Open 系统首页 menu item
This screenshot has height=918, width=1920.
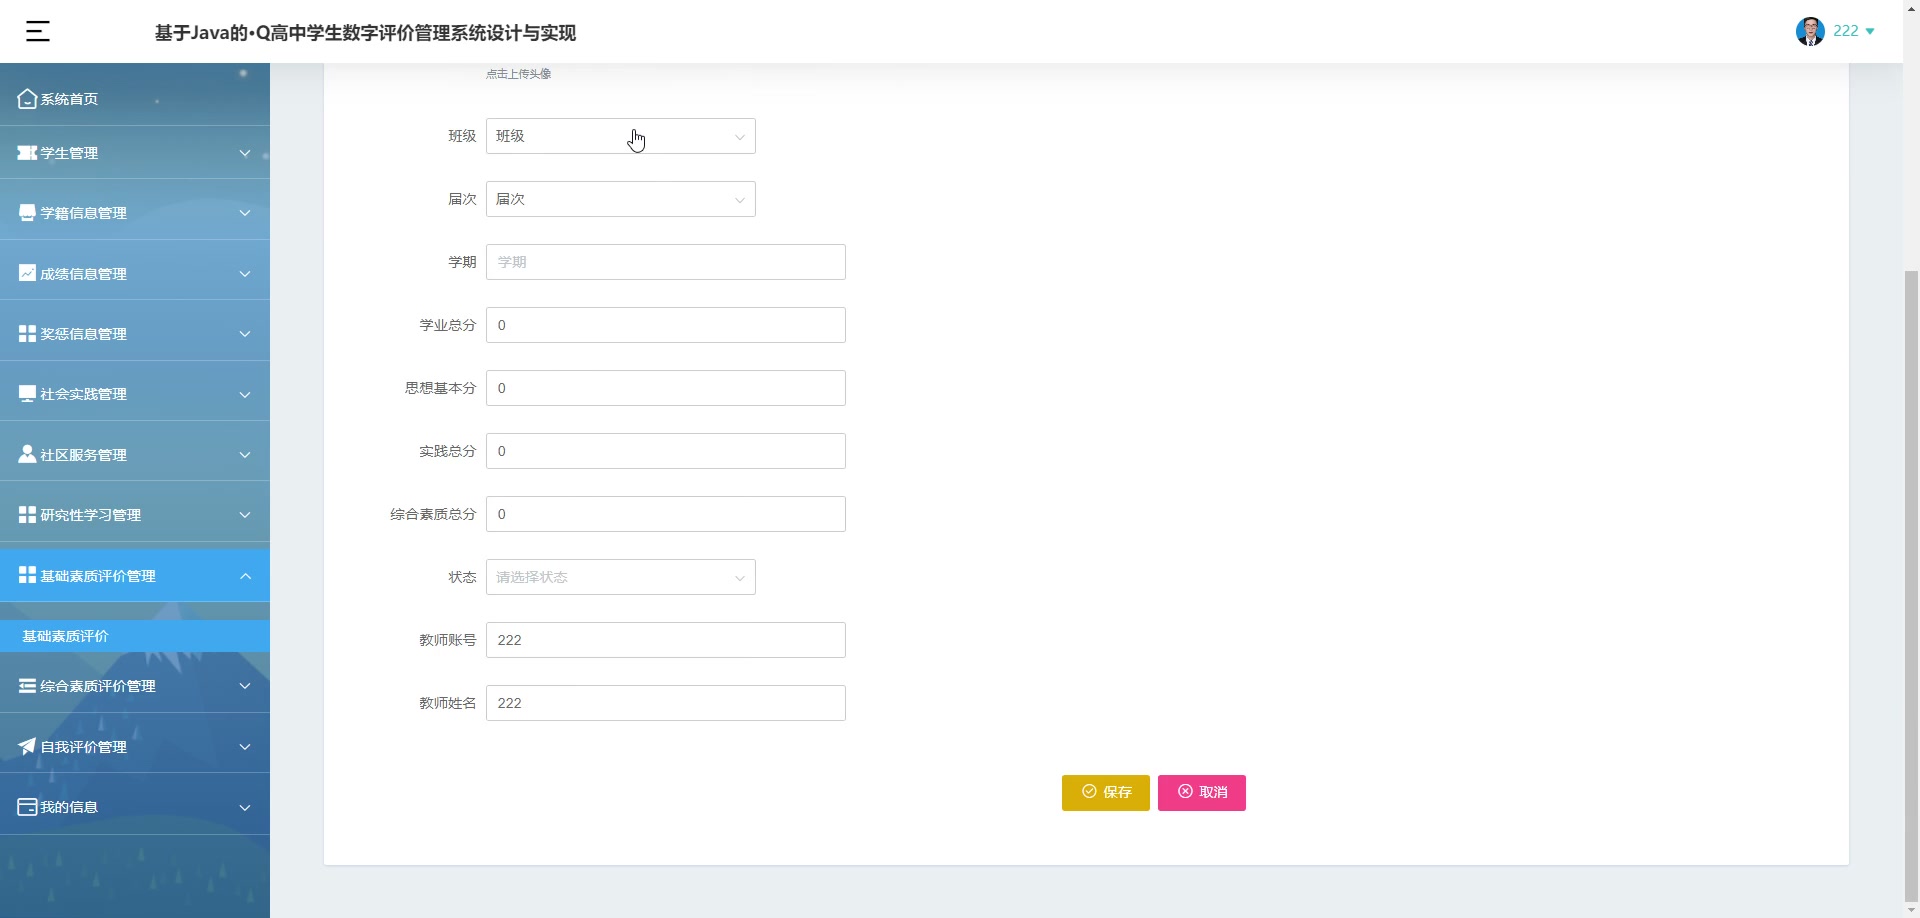pos(135,98)
